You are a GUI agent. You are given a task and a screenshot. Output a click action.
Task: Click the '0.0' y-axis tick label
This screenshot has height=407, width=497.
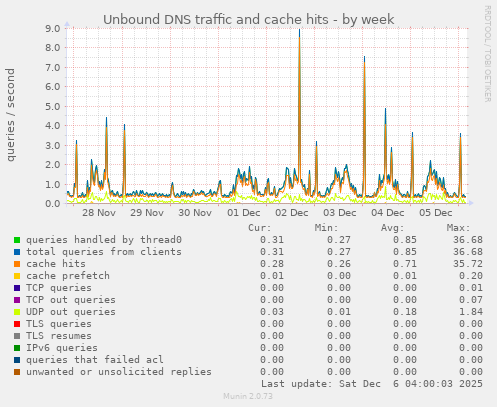[x=52, y=204]
